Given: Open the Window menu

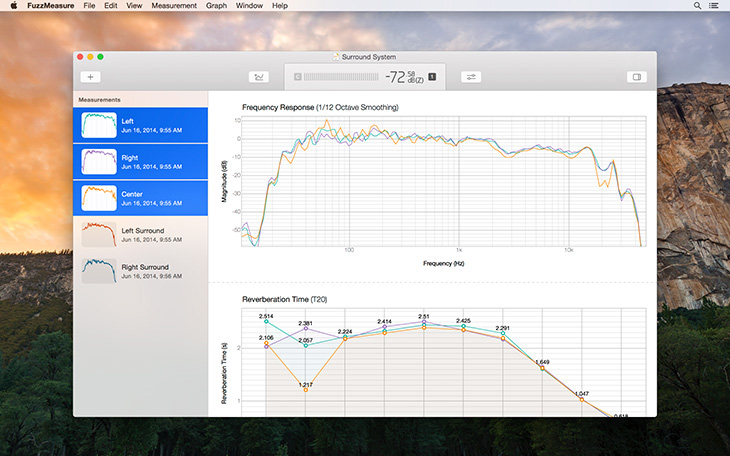Looking at the screenshot, I should (x=249, y=6).
